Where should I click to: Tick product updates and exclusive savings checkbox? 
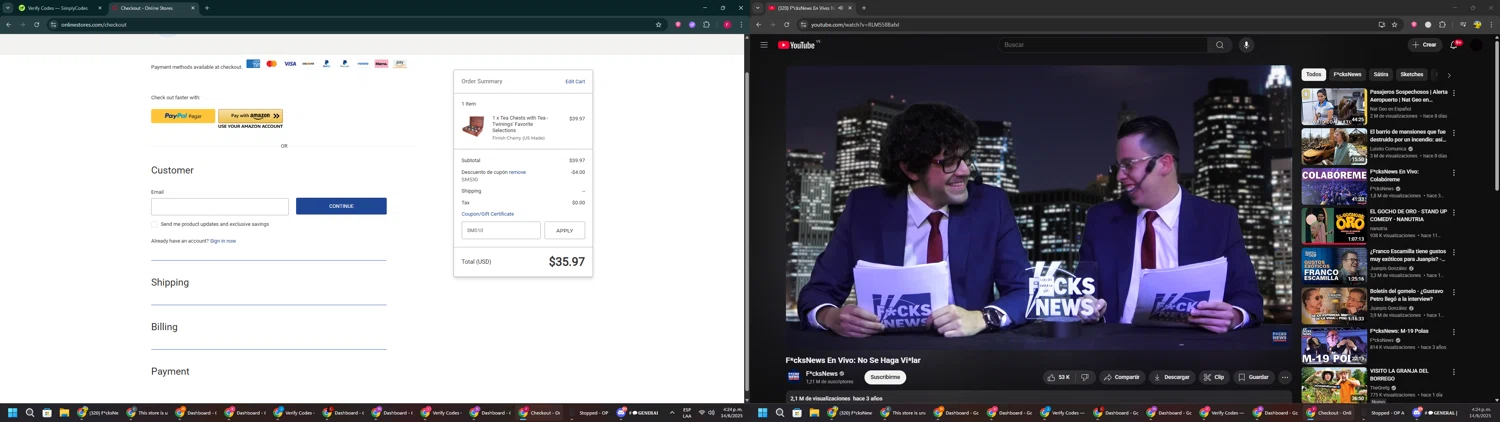[154, 224]
